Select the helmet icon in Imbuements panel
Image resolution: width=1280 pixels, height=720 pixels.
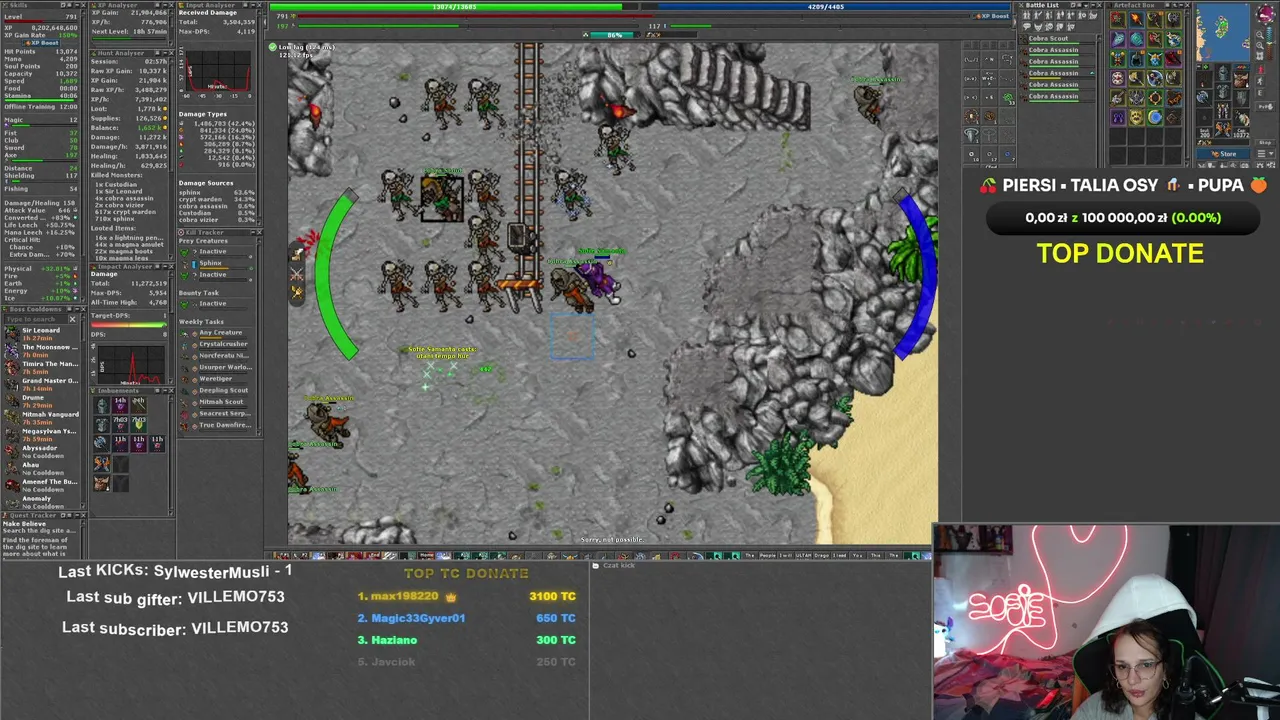[101, 404]
